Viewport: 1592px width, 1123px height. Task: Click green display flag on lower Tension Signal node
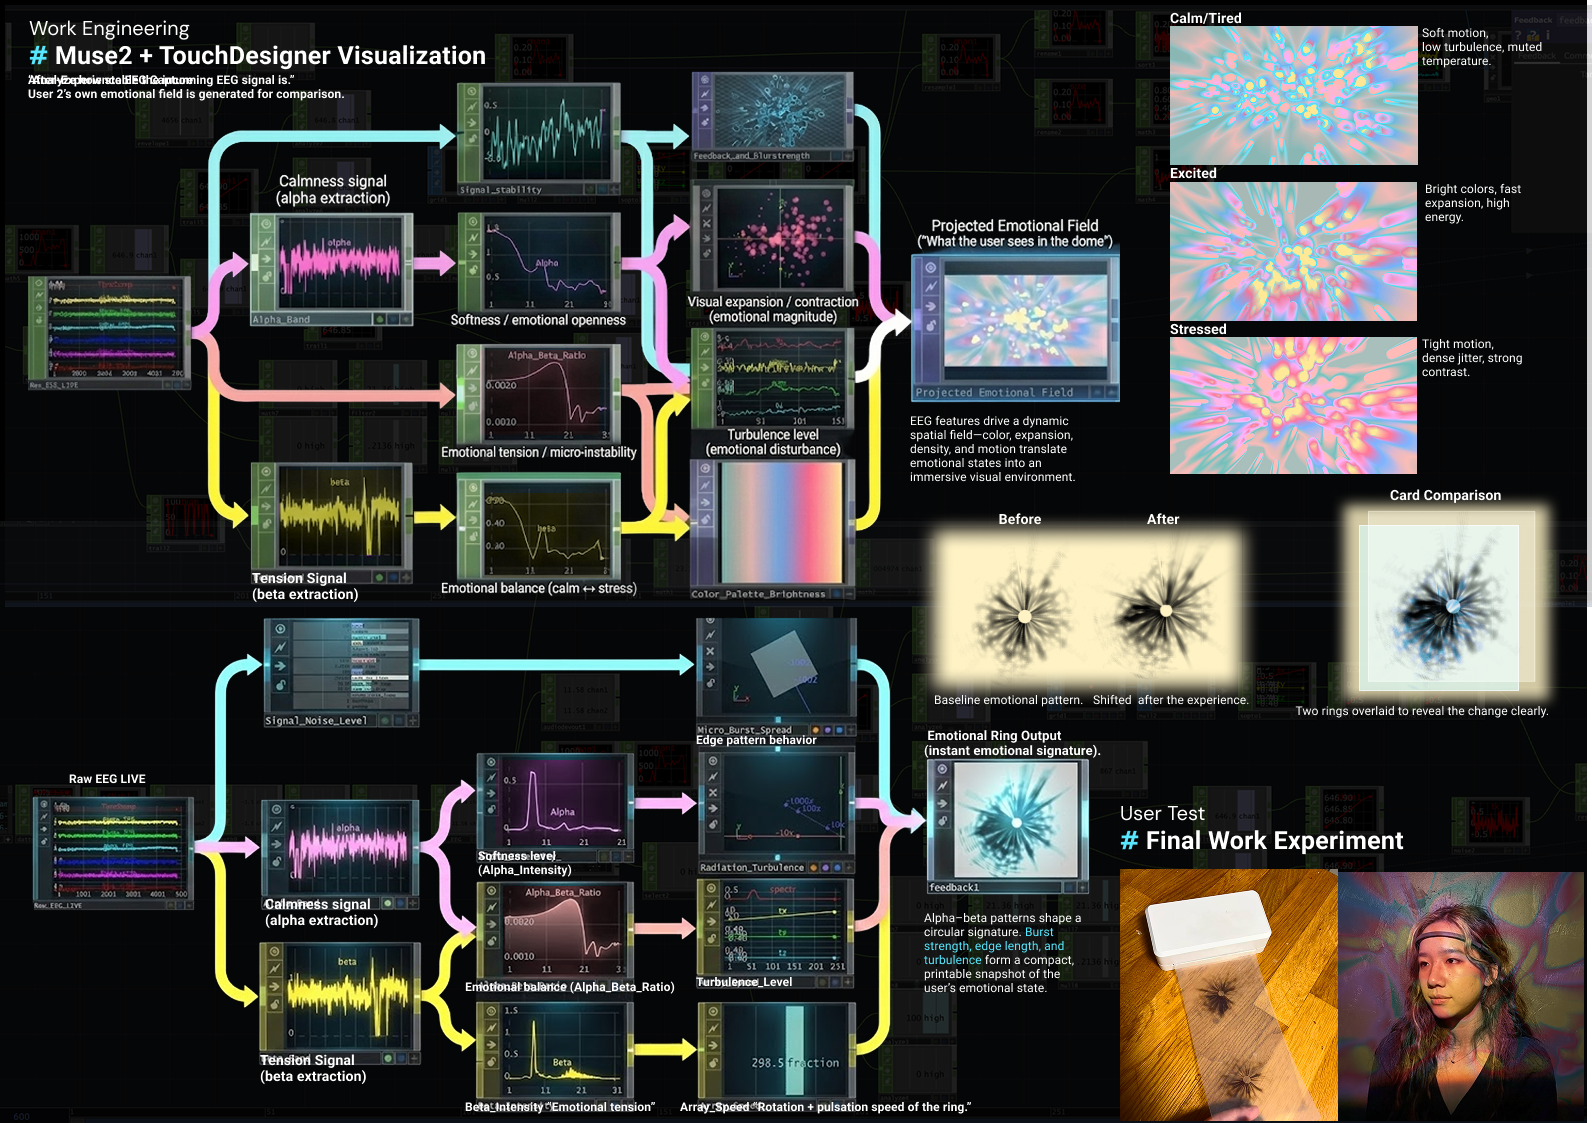click(x=389, y=1058)
